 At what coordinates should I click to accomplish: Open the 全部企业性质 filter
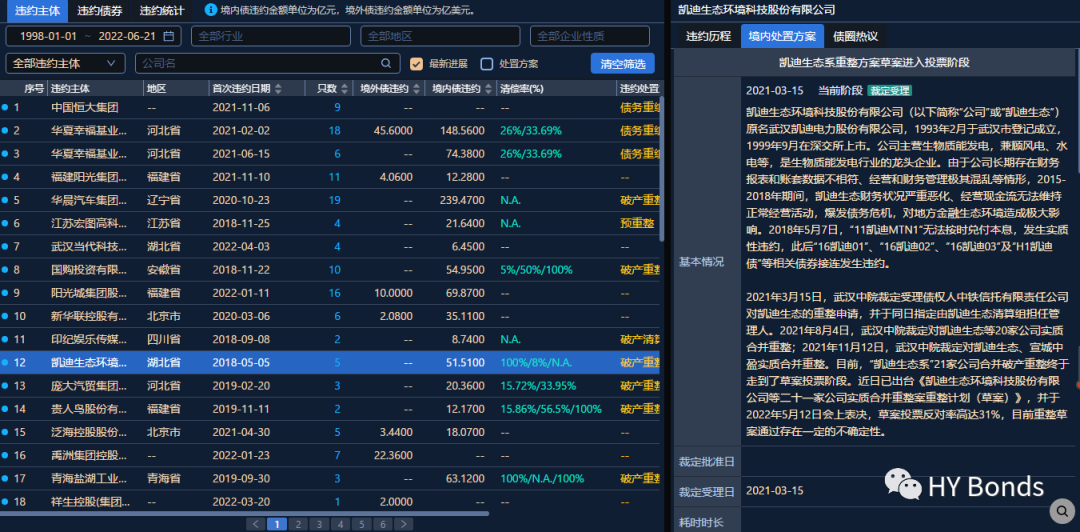point(590,36)
